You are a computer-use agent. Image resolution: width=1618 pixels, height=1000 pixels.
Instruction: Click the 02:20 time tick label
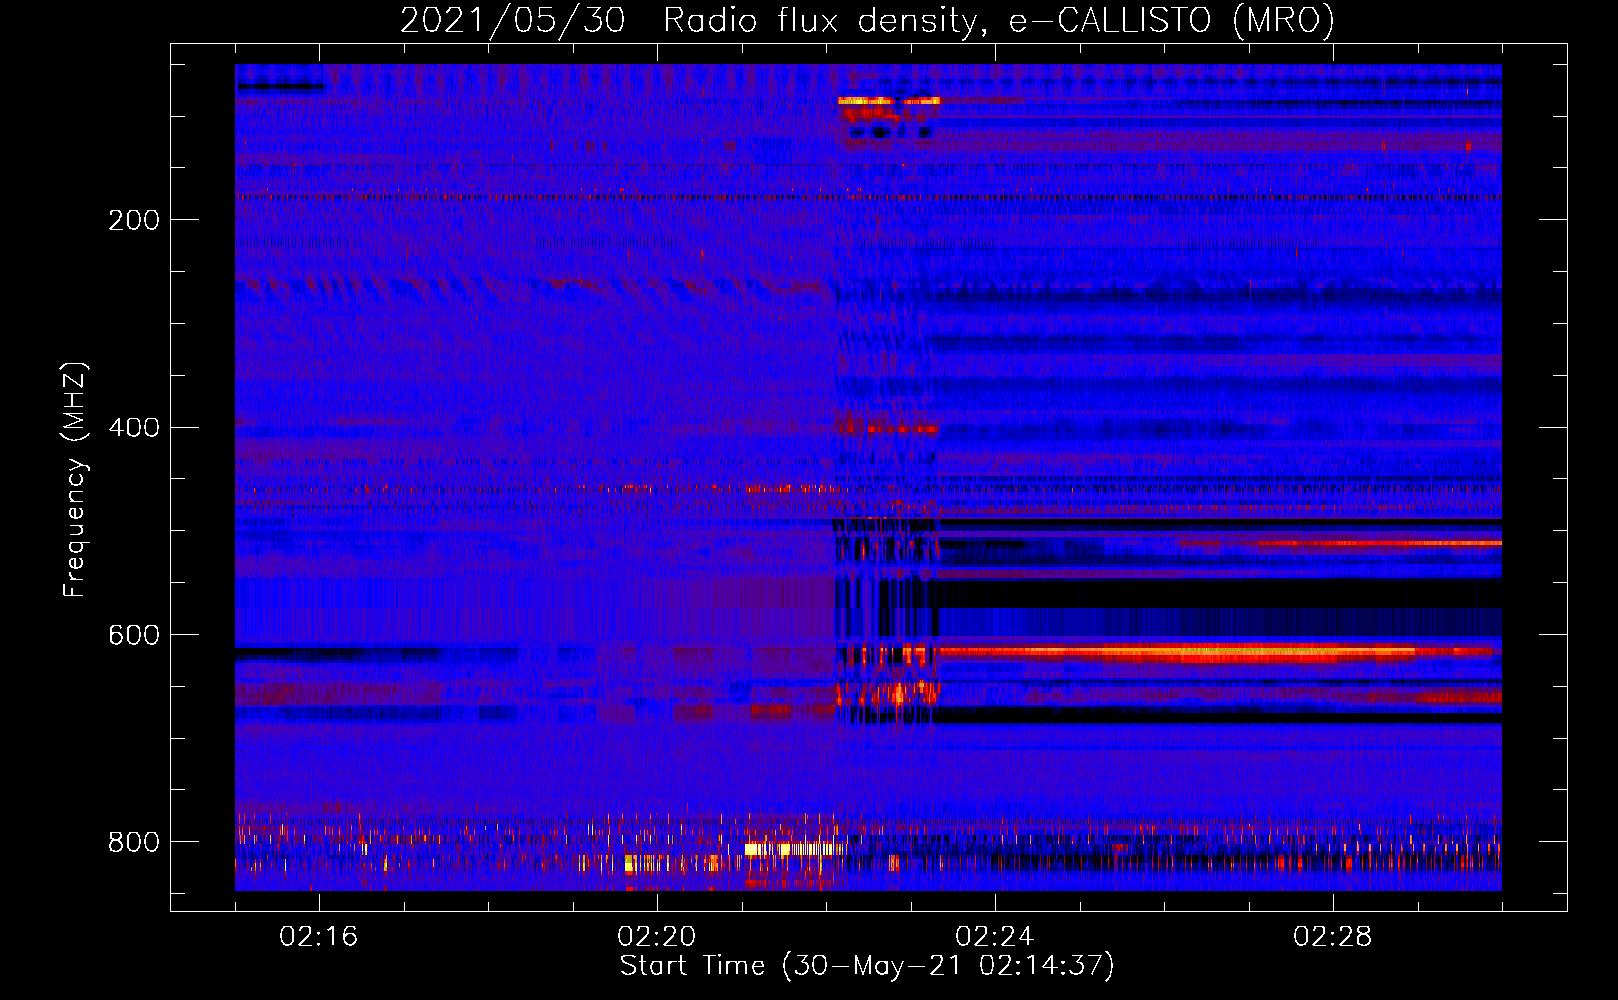click(657, 937)
